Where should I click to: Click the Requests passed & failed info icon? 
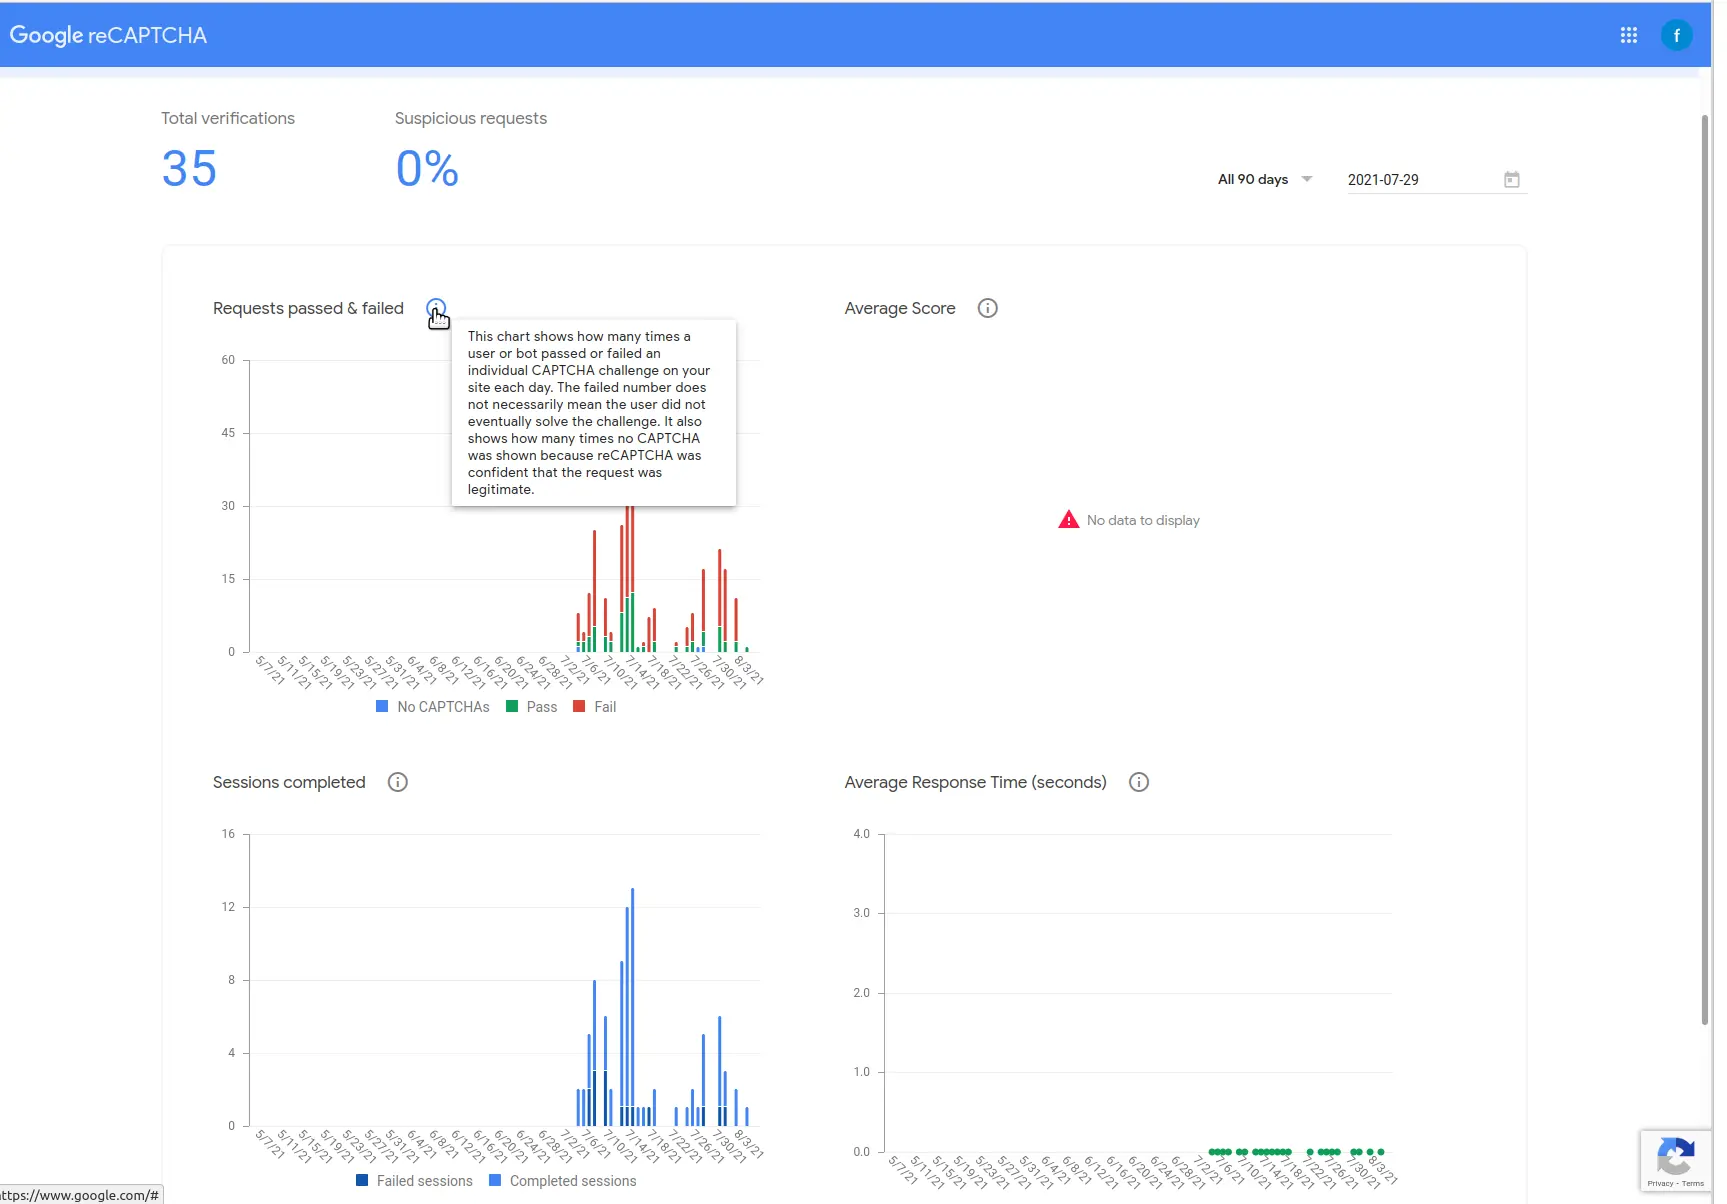click(x=436, y=308)
